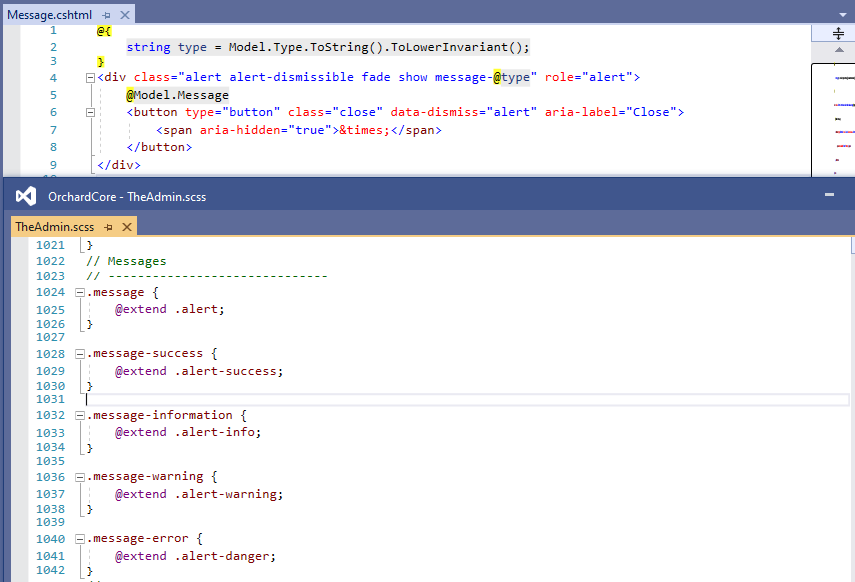
Task: Click '@extend .alert;' text
Action: click(x=170, y=309)
